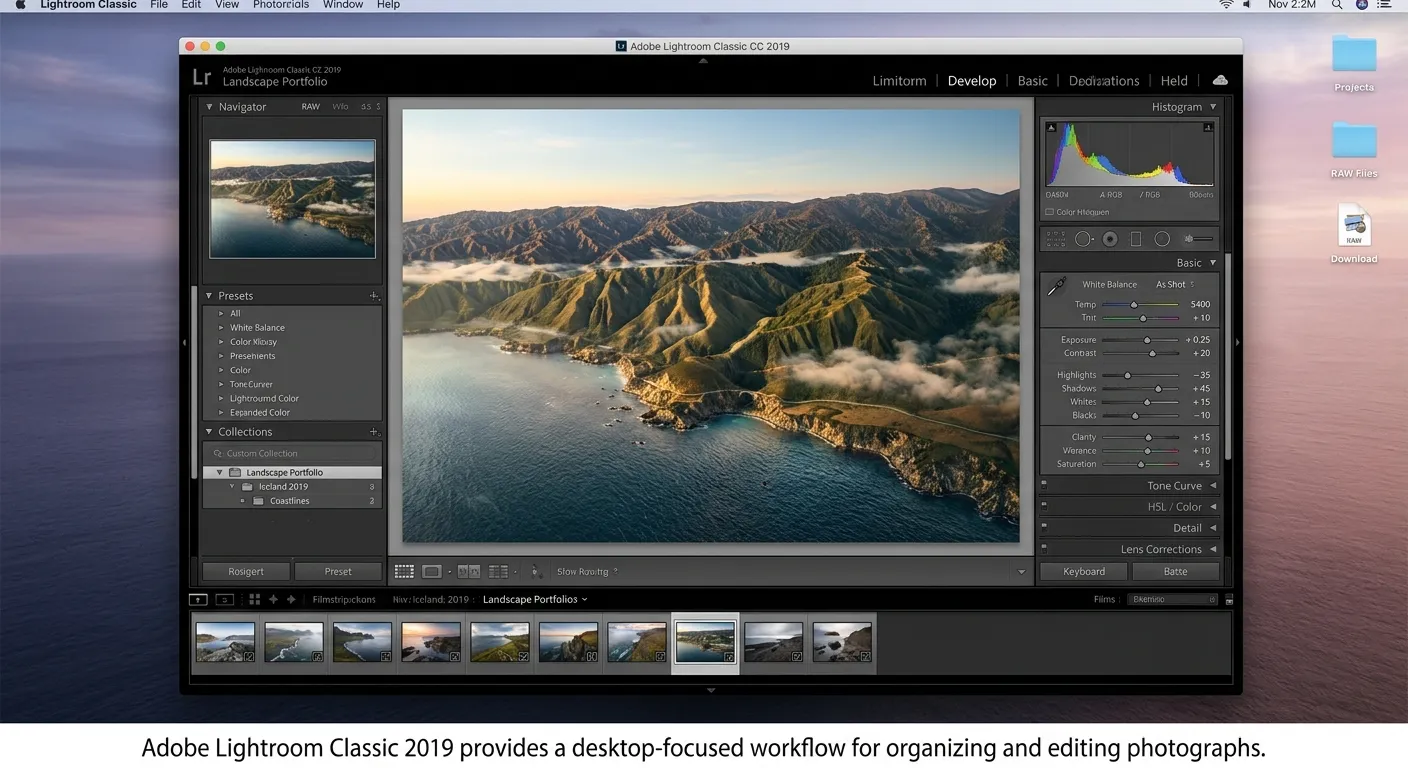Go back using filmstrip left arrow
This screenshot has height=768, width=1408.
pos(273,599)
